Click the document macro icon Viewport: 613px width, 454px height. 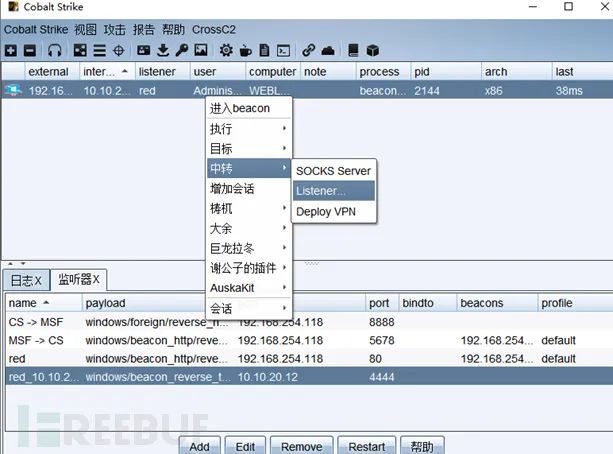coord(265,50)
